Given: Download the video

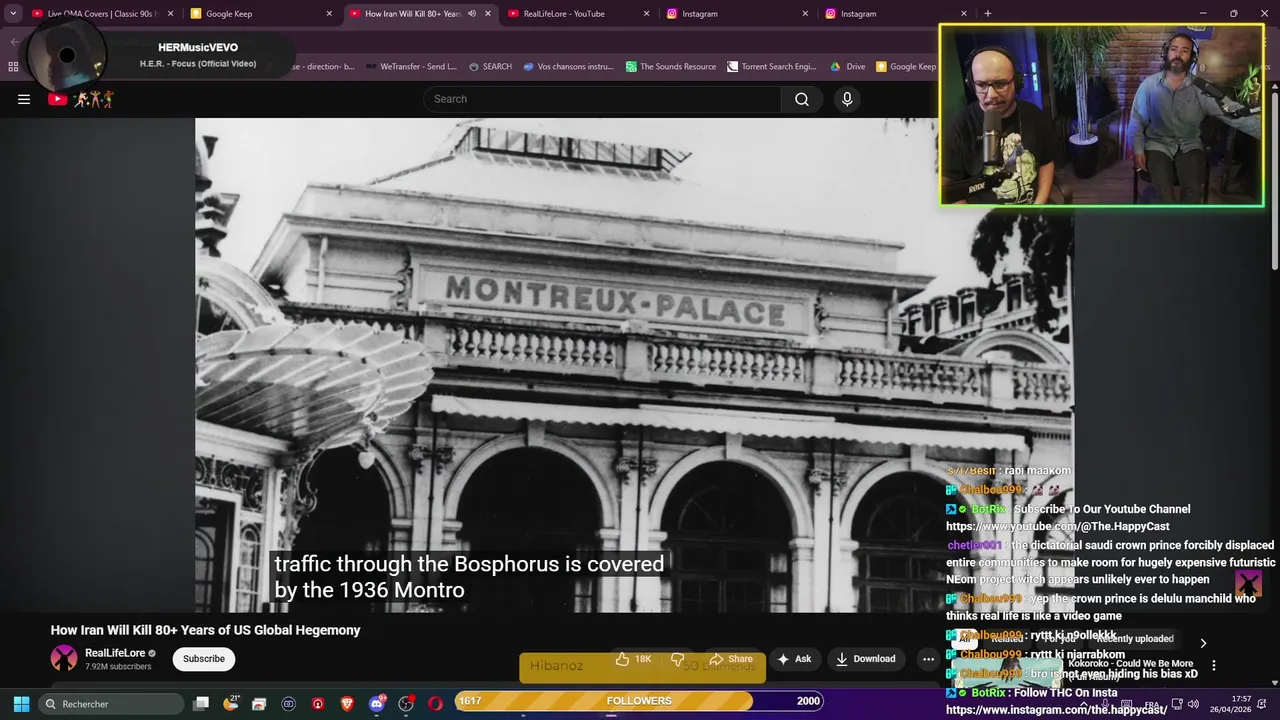Looking at the screenshot, I should pos(866,659).
